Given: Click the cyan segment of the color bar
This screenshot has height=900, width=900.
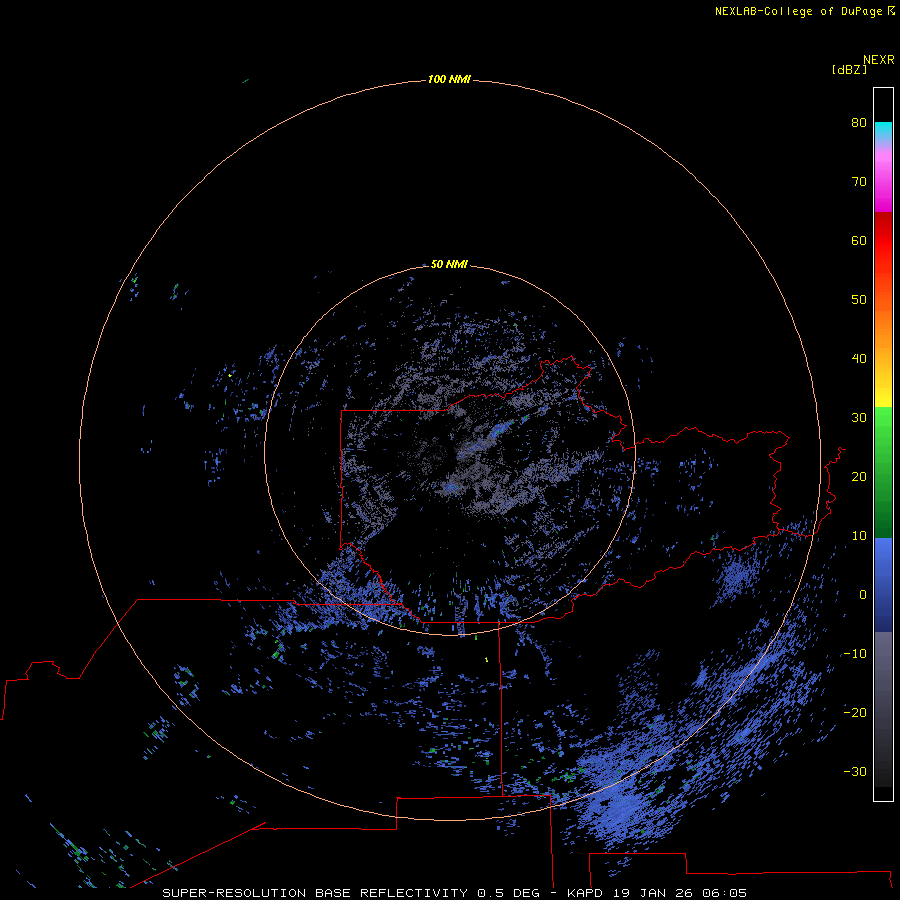Looking at the screenshot, I should tap(883, 130).
